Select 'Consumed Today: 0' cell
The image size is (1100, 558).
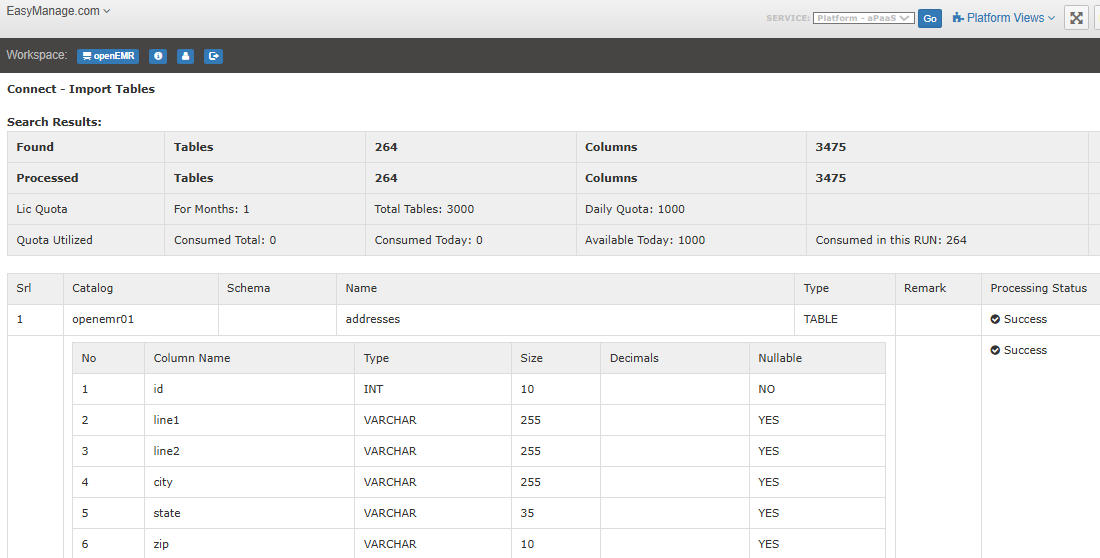point(471,240)
